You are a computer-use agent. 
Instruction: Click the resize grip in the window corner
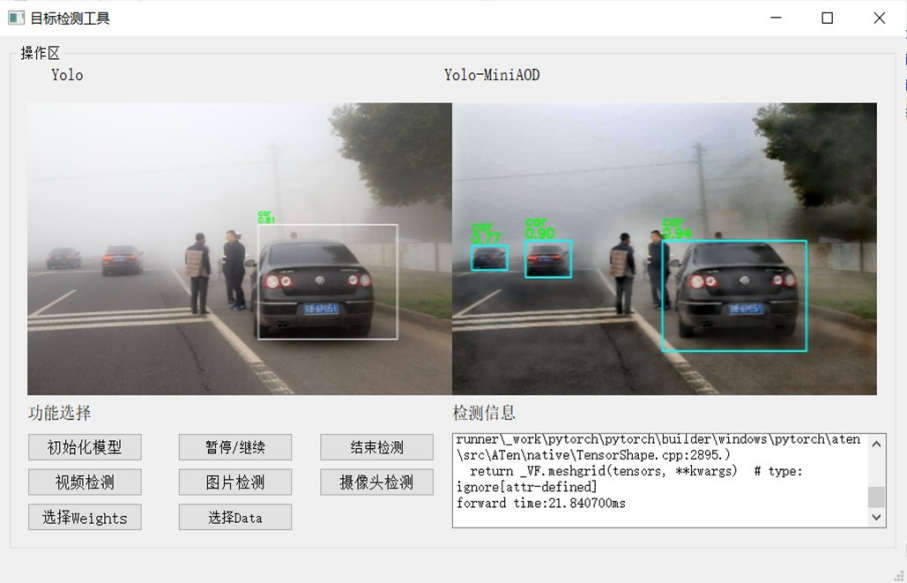tap(899, 575)
